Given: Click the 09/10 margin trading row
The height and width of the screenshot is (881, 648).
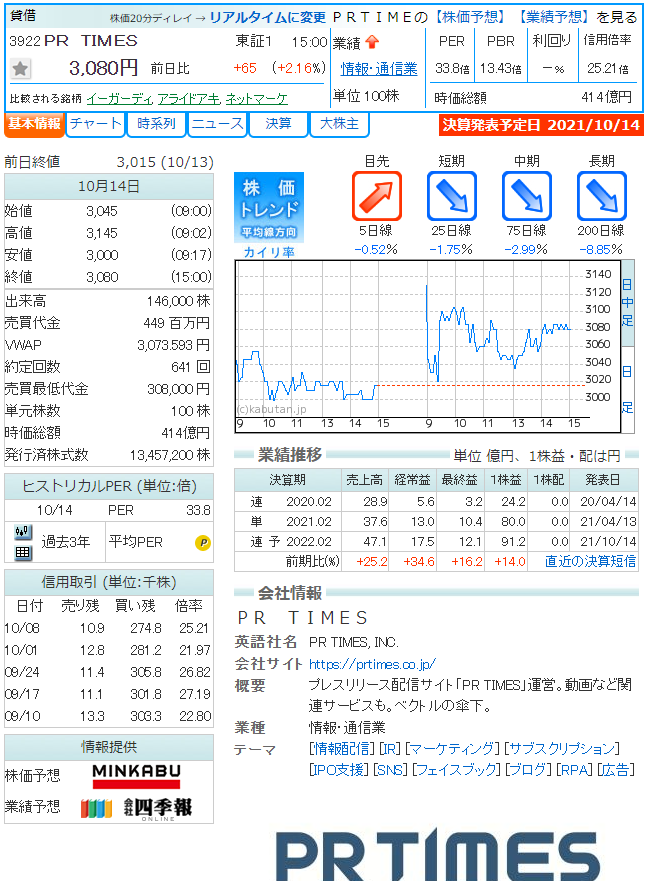Looking at the screenshot, I should click(x=108, y=716).
